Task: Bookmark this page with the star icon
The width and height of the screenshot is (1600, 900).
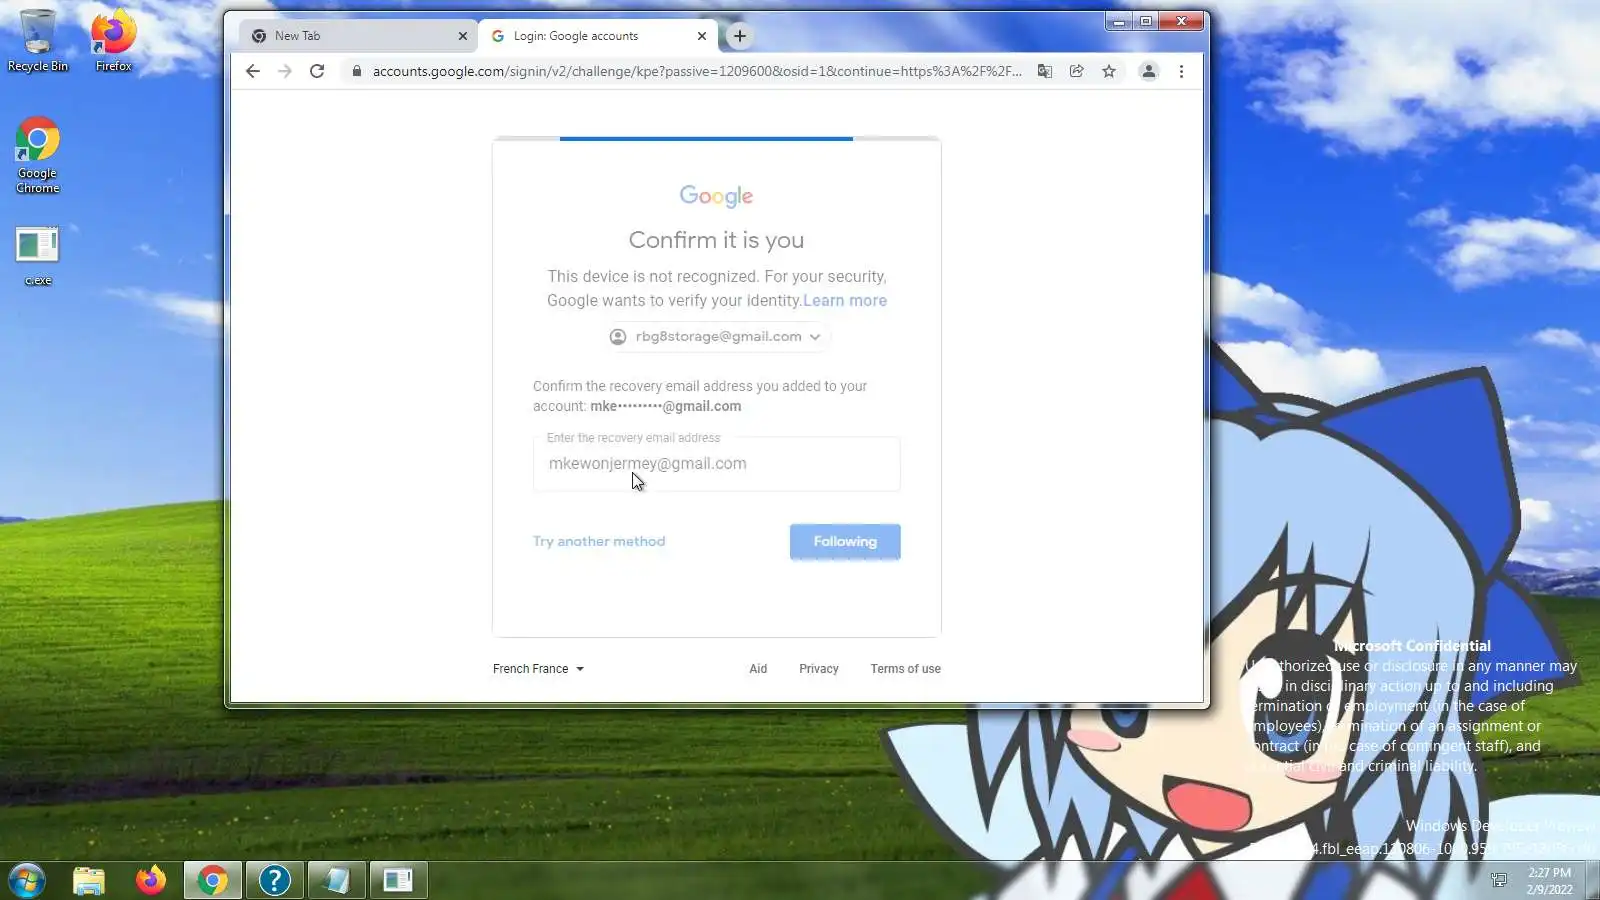Action: (x=1109, y=71)
